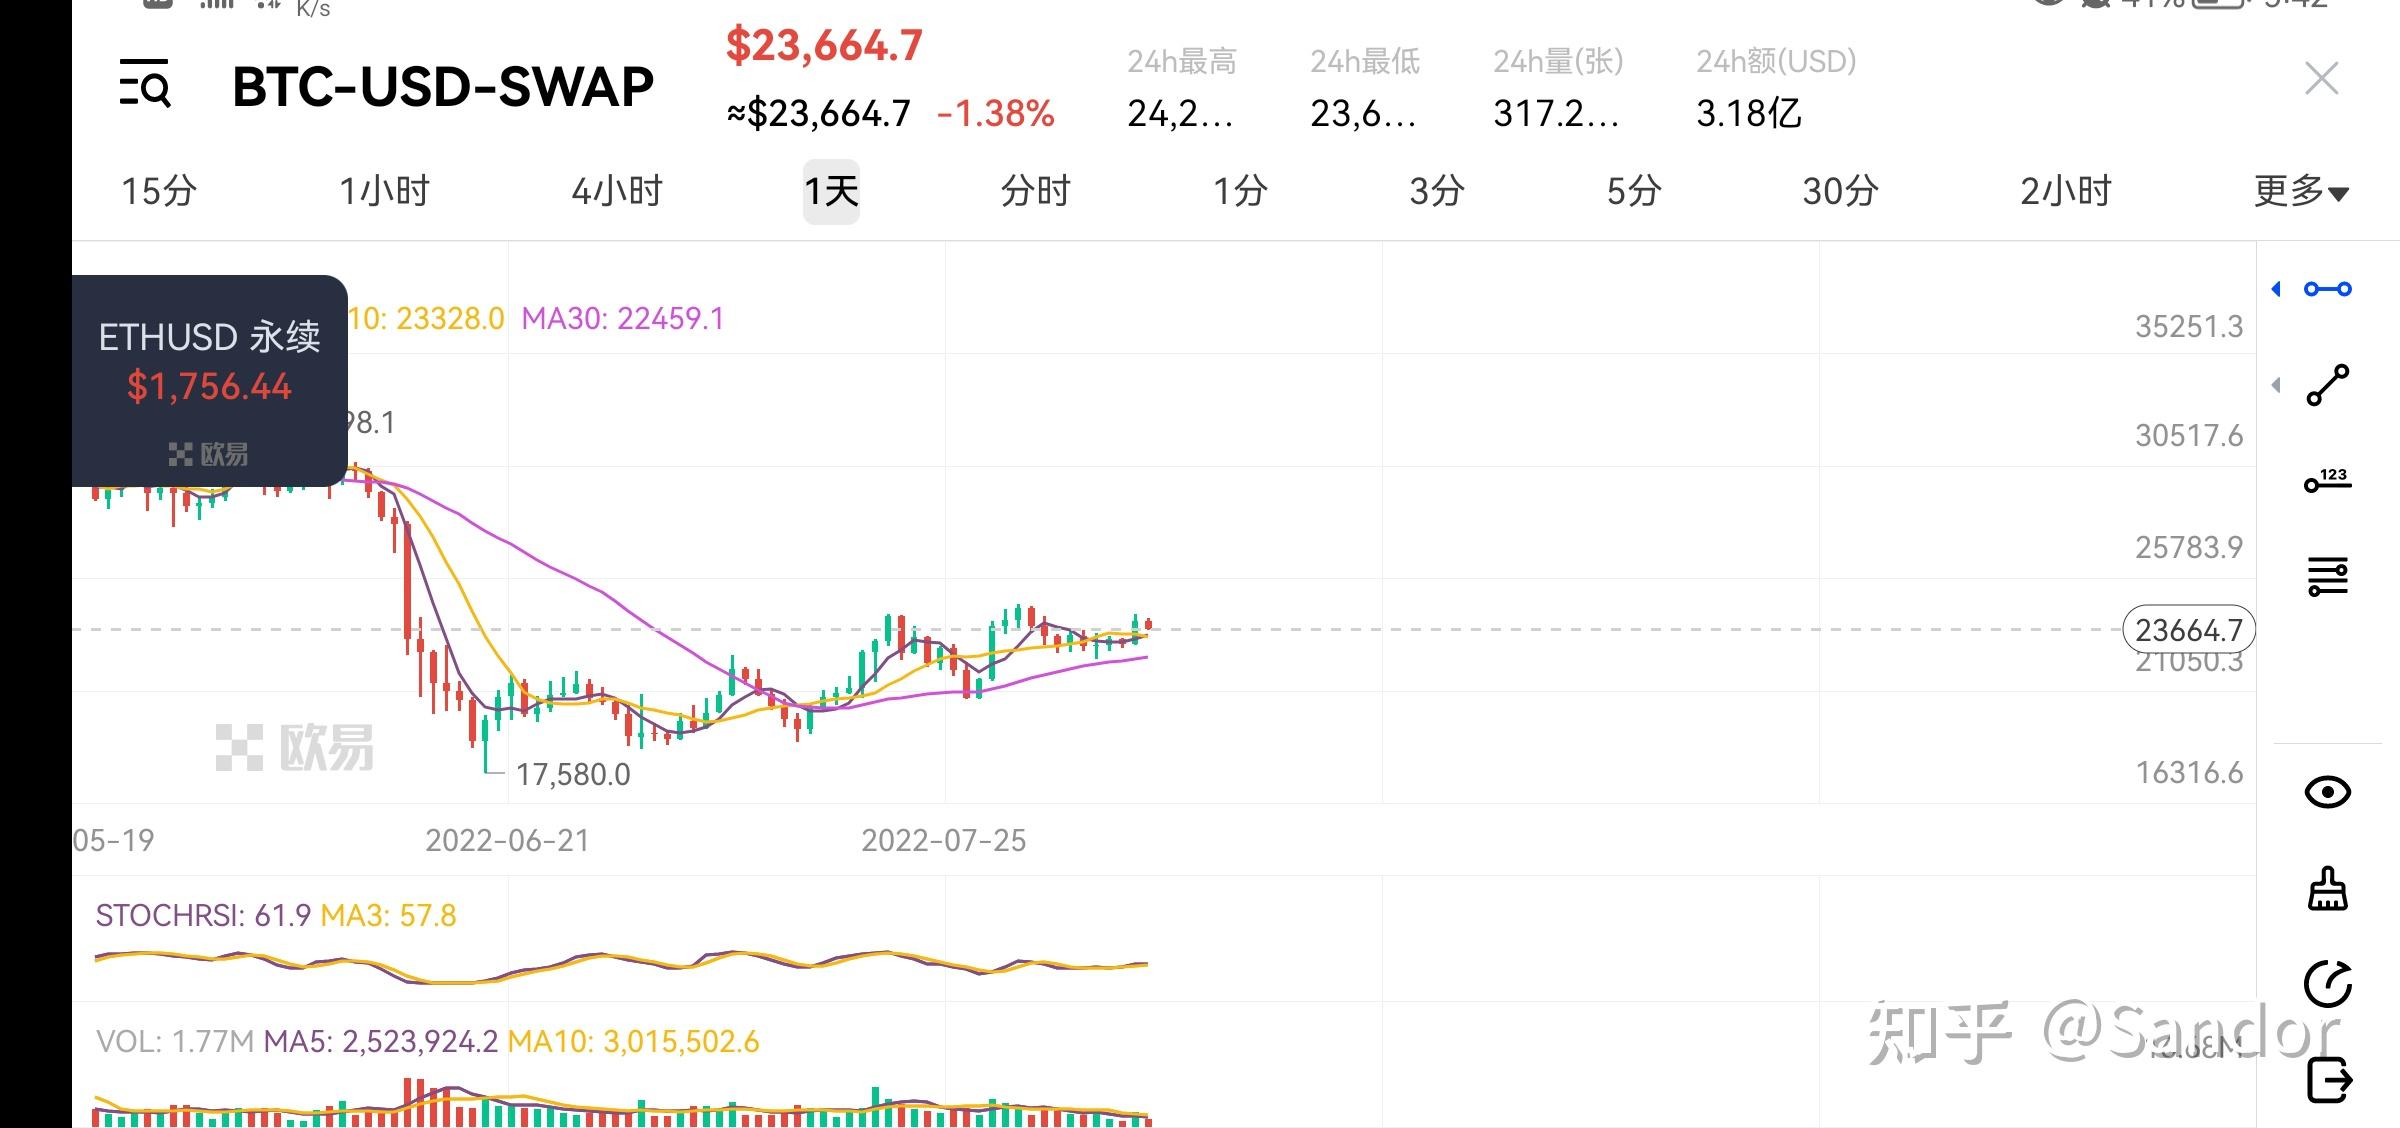Screen dimensions: 2400x1128
Task: Switch to the 30分 timeframe
Action: point(1840,191)
